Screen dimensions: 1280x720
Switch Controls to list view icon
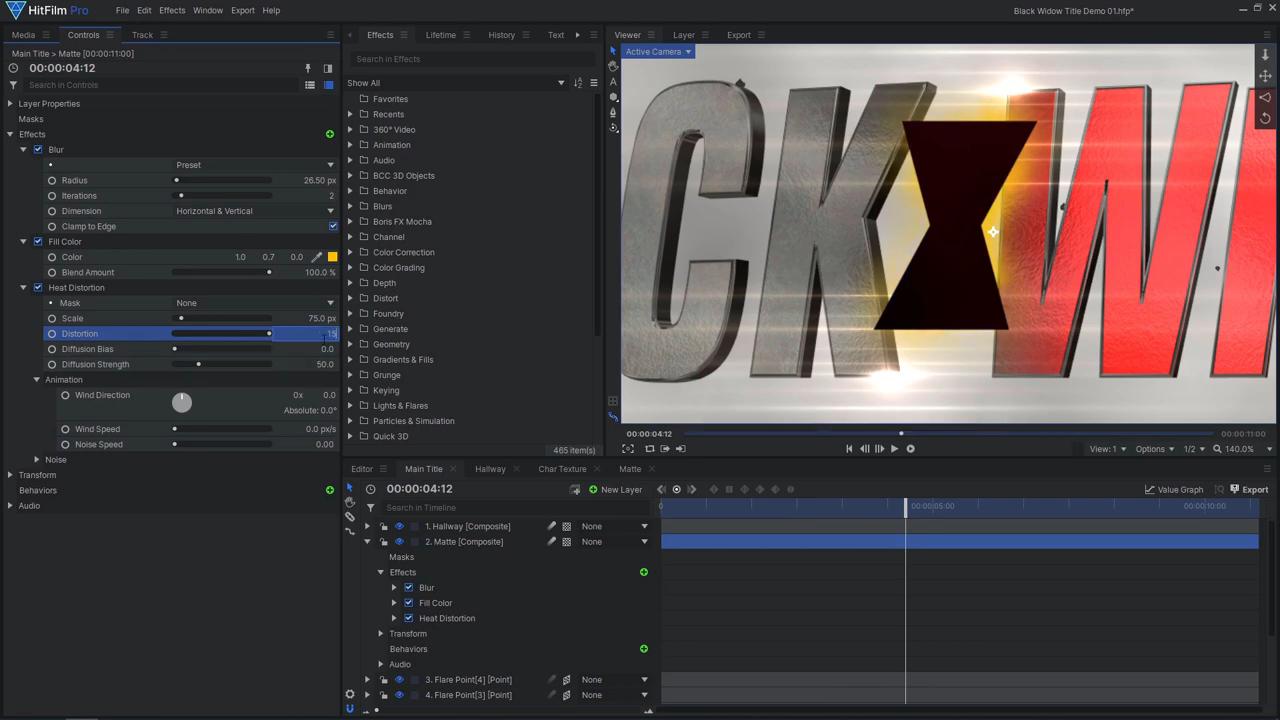click(310, 85)
